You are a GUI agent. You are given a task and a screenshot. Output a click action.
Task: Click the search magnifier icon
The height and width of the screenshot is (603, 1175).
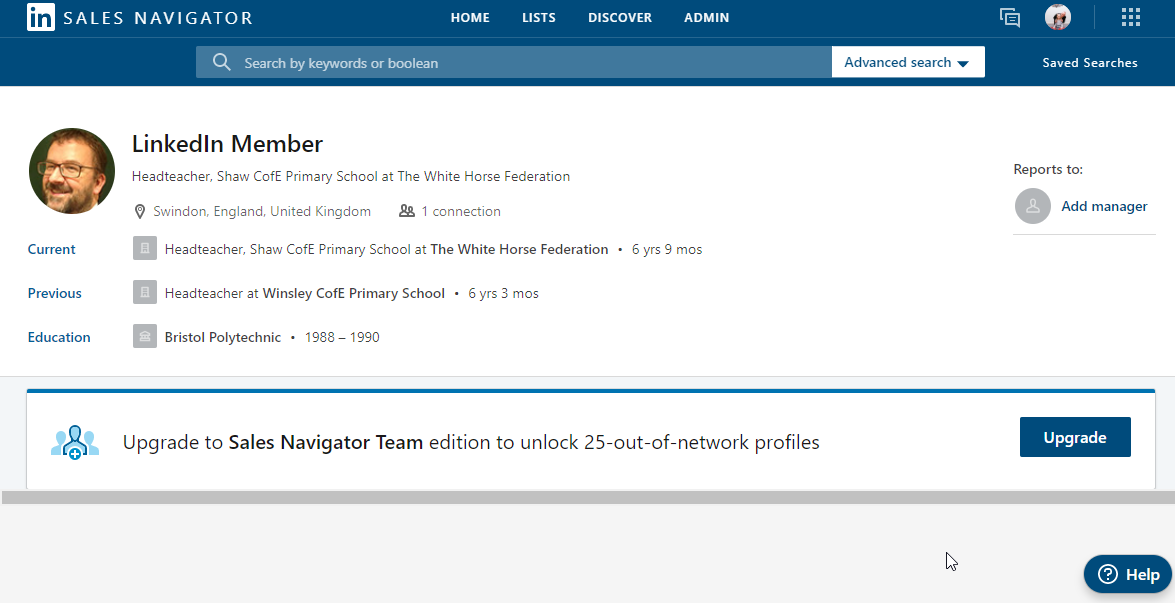pyautogui.click(x=221, y=62)
